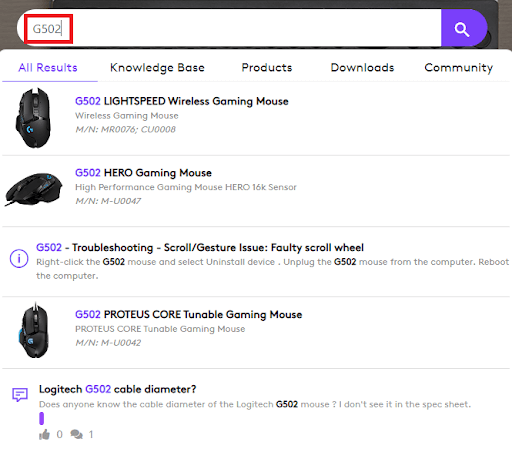
Task: Click the purple tag under cable question
Action: [42, 419]
